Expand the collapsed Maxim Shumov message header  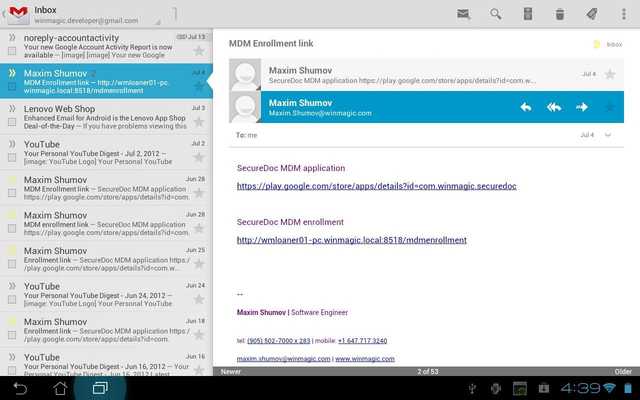(x=426, y=74)
